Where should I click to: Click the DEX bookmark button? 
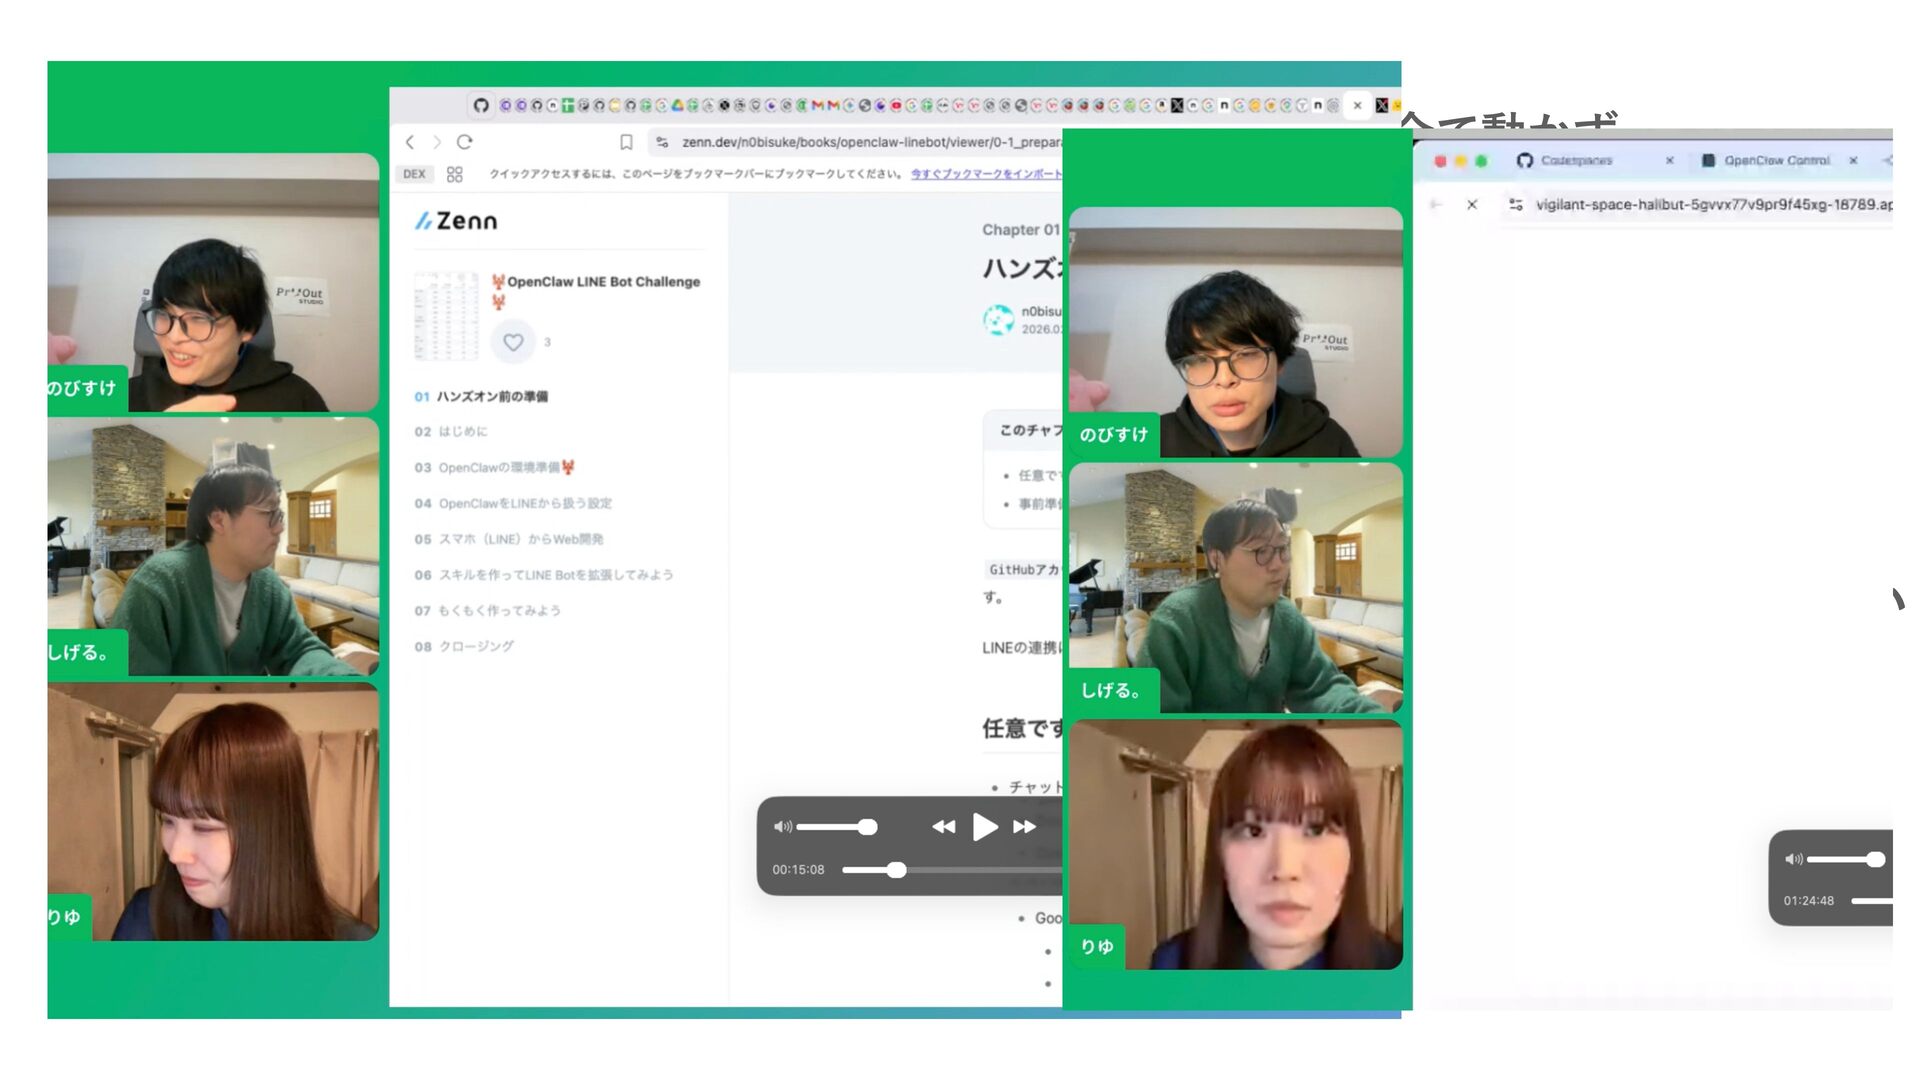[414, 174]
